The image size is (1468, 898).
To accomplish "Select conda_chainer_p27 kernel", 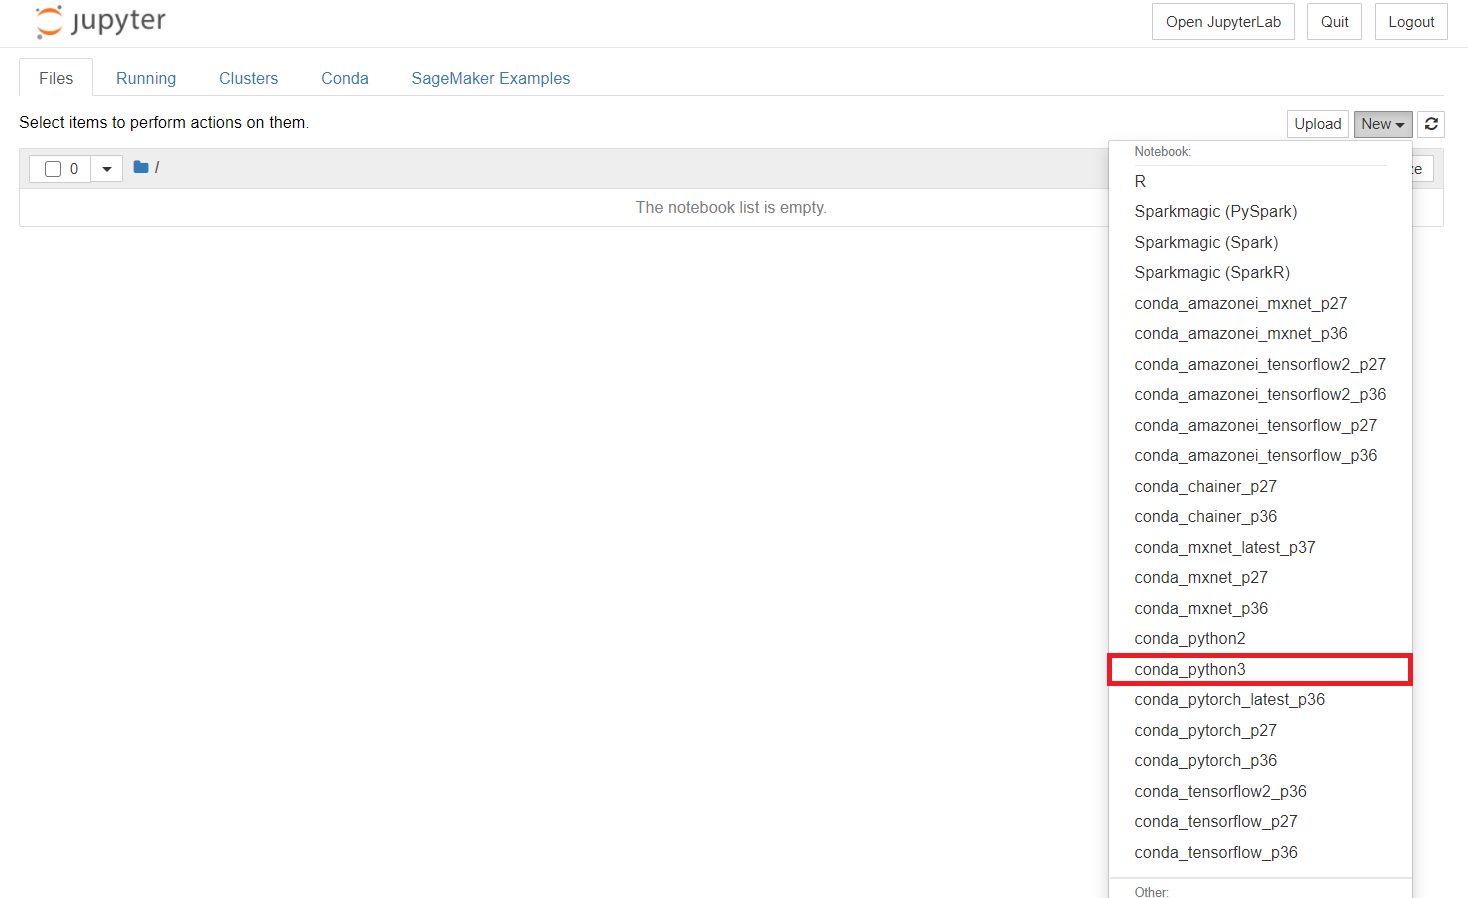I will pyautogui.click(x=1260, y=486).
